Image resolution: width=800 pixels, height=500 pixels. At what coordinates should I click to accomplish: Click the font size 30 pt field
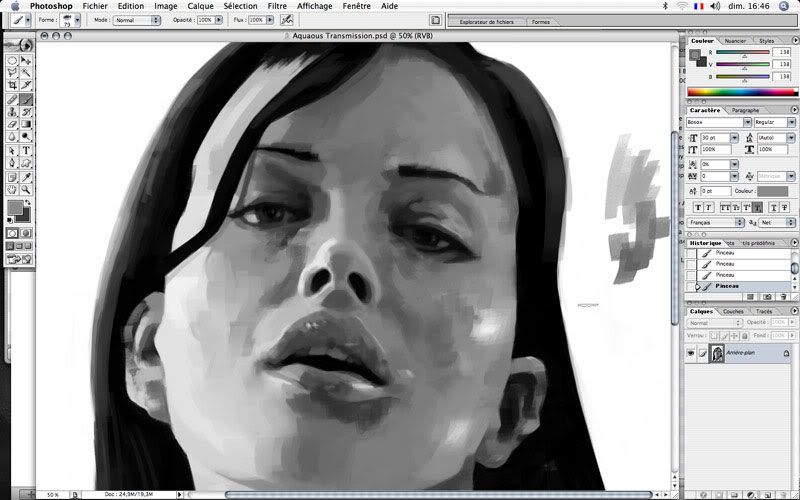point(713,136)
